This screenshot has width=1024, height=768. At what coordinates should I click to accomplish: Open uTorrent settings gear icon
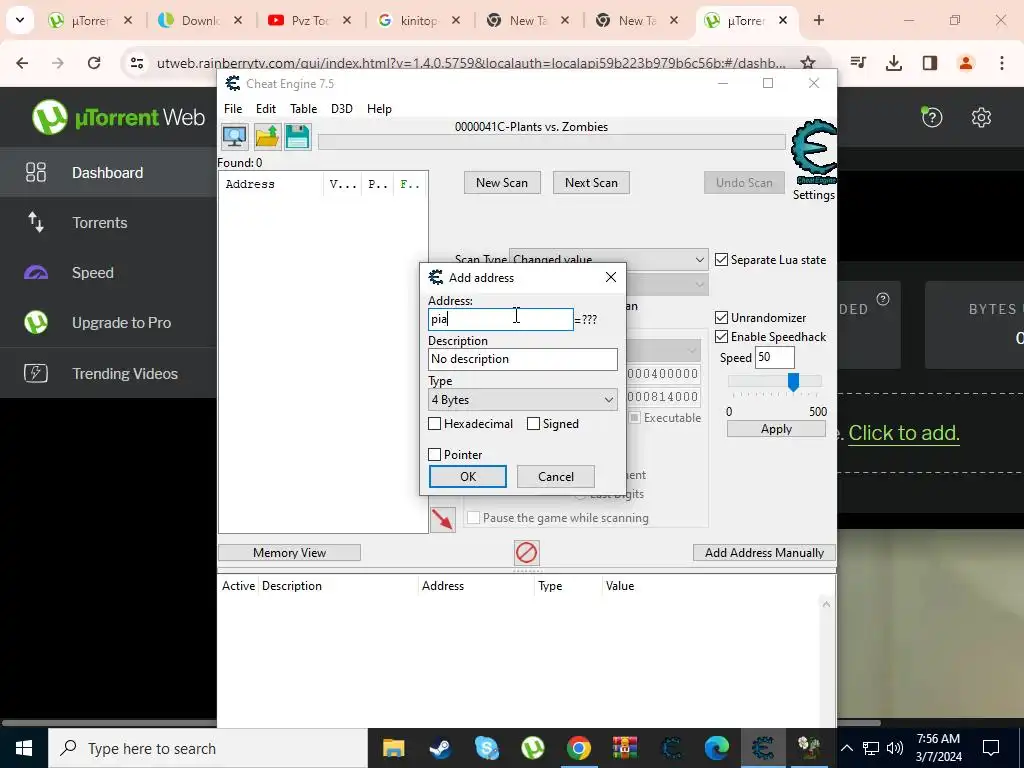981,118
